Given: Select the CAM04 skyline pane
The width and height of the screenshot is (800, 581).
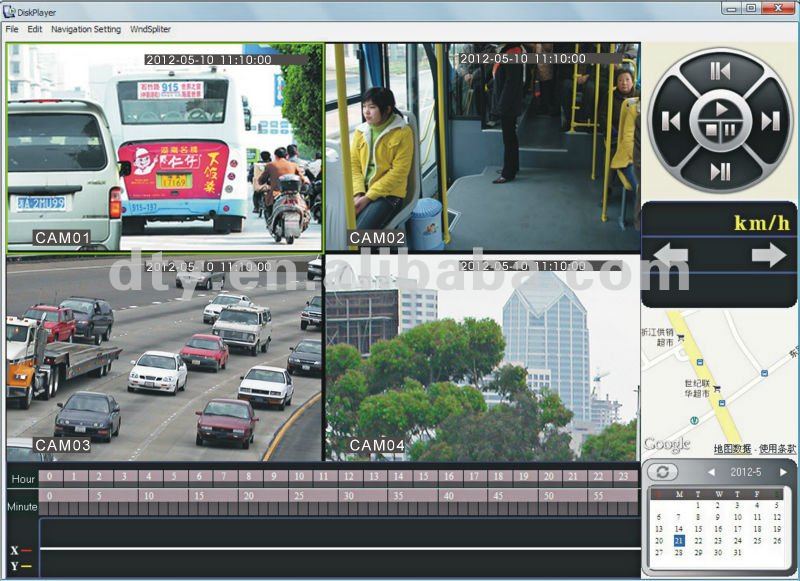Looking at the screenshot, I should (483, 358).
